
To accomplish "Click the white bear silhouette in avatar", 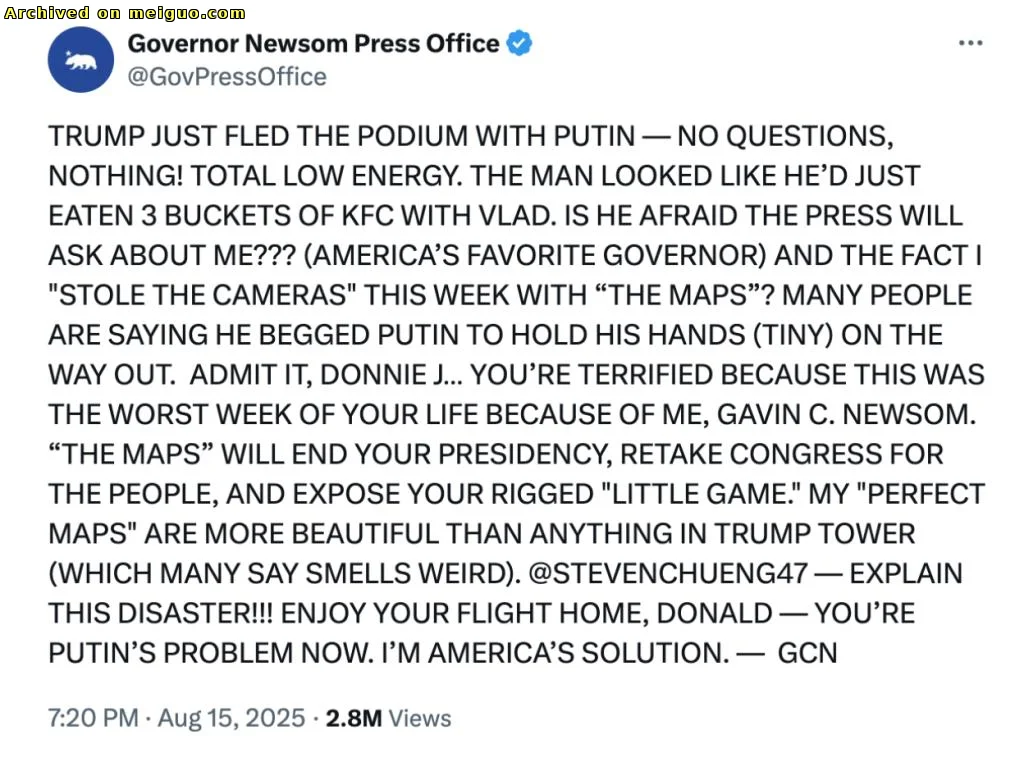I will [81, 61].
